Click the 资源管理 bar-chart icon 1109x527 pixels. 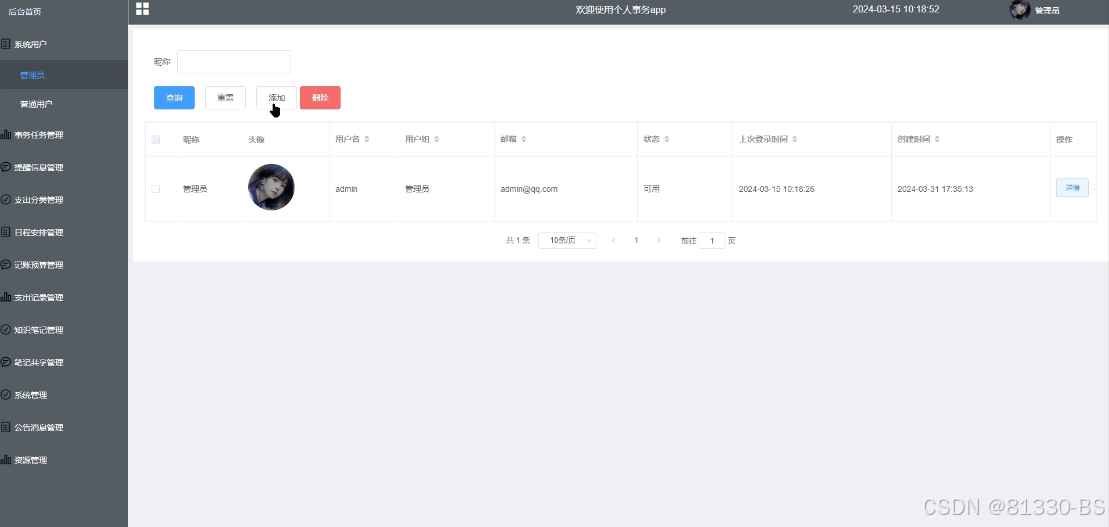tap(6, 460)
